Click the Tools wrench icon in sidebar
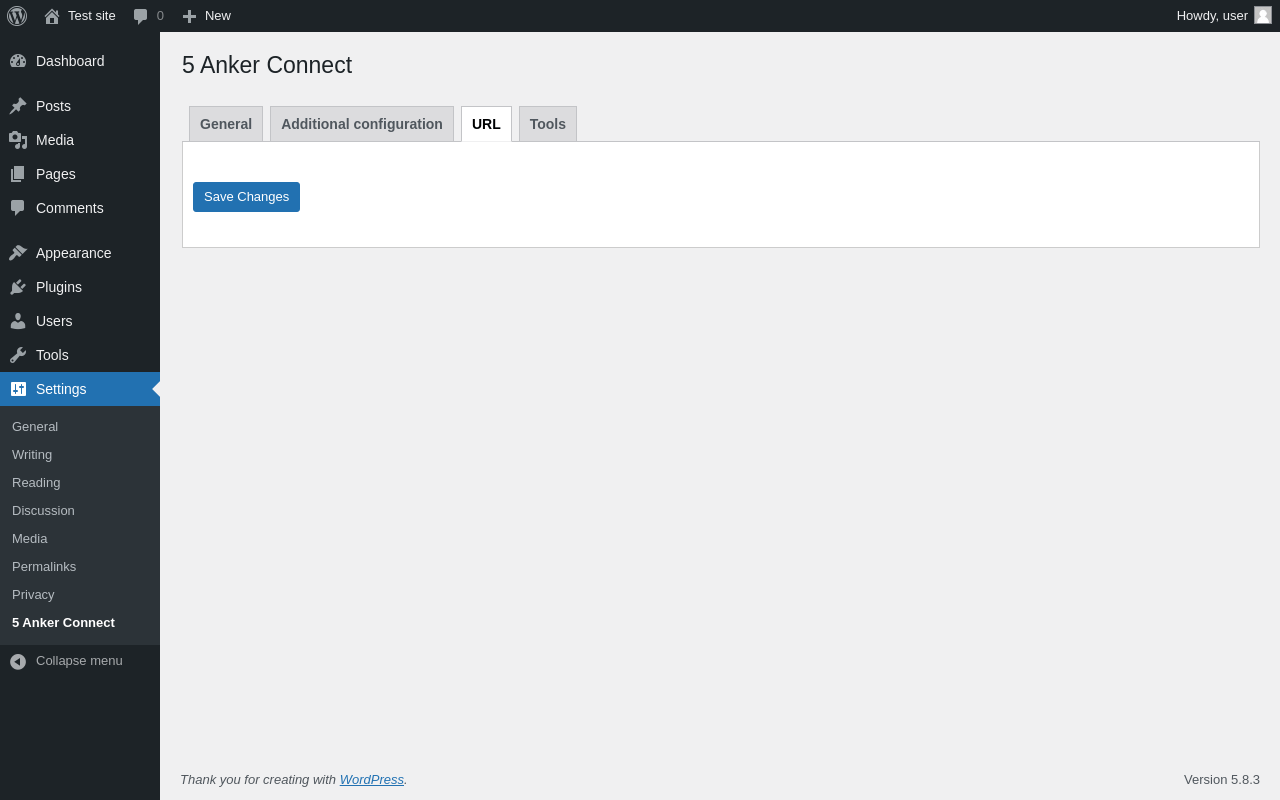Viewport: 1280px width, 800px height. tap(18, 355)
